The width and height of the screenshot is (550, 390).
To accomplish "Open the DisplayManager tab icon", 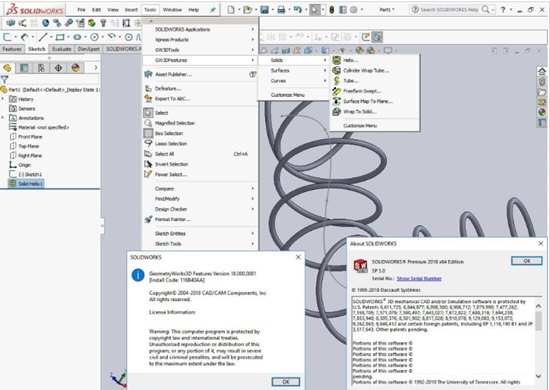I will [75, 68].
